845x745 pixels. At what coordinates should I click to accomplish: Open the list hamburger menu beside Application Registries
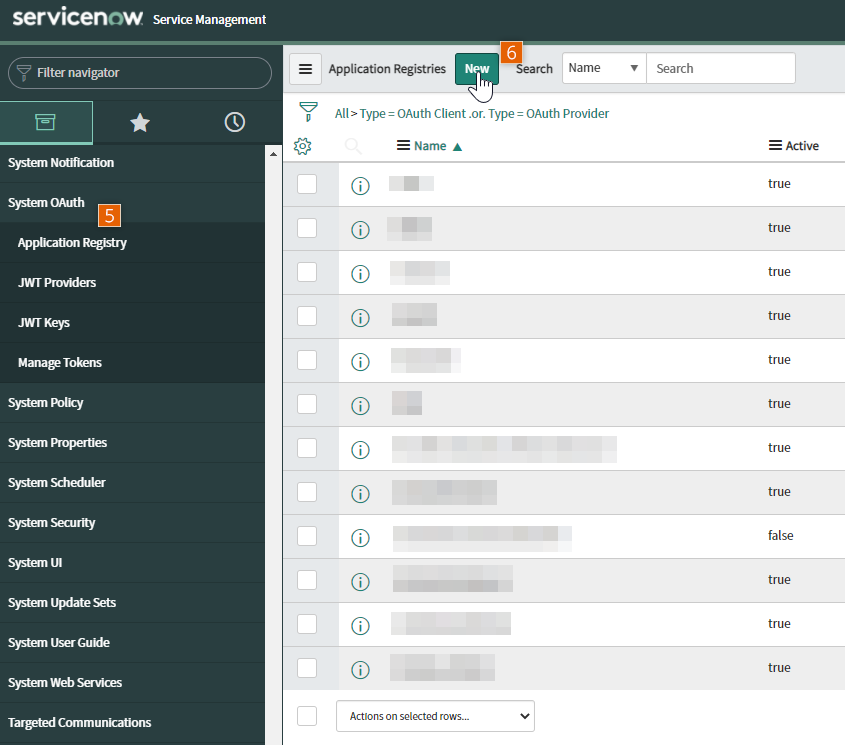[306, 69]
